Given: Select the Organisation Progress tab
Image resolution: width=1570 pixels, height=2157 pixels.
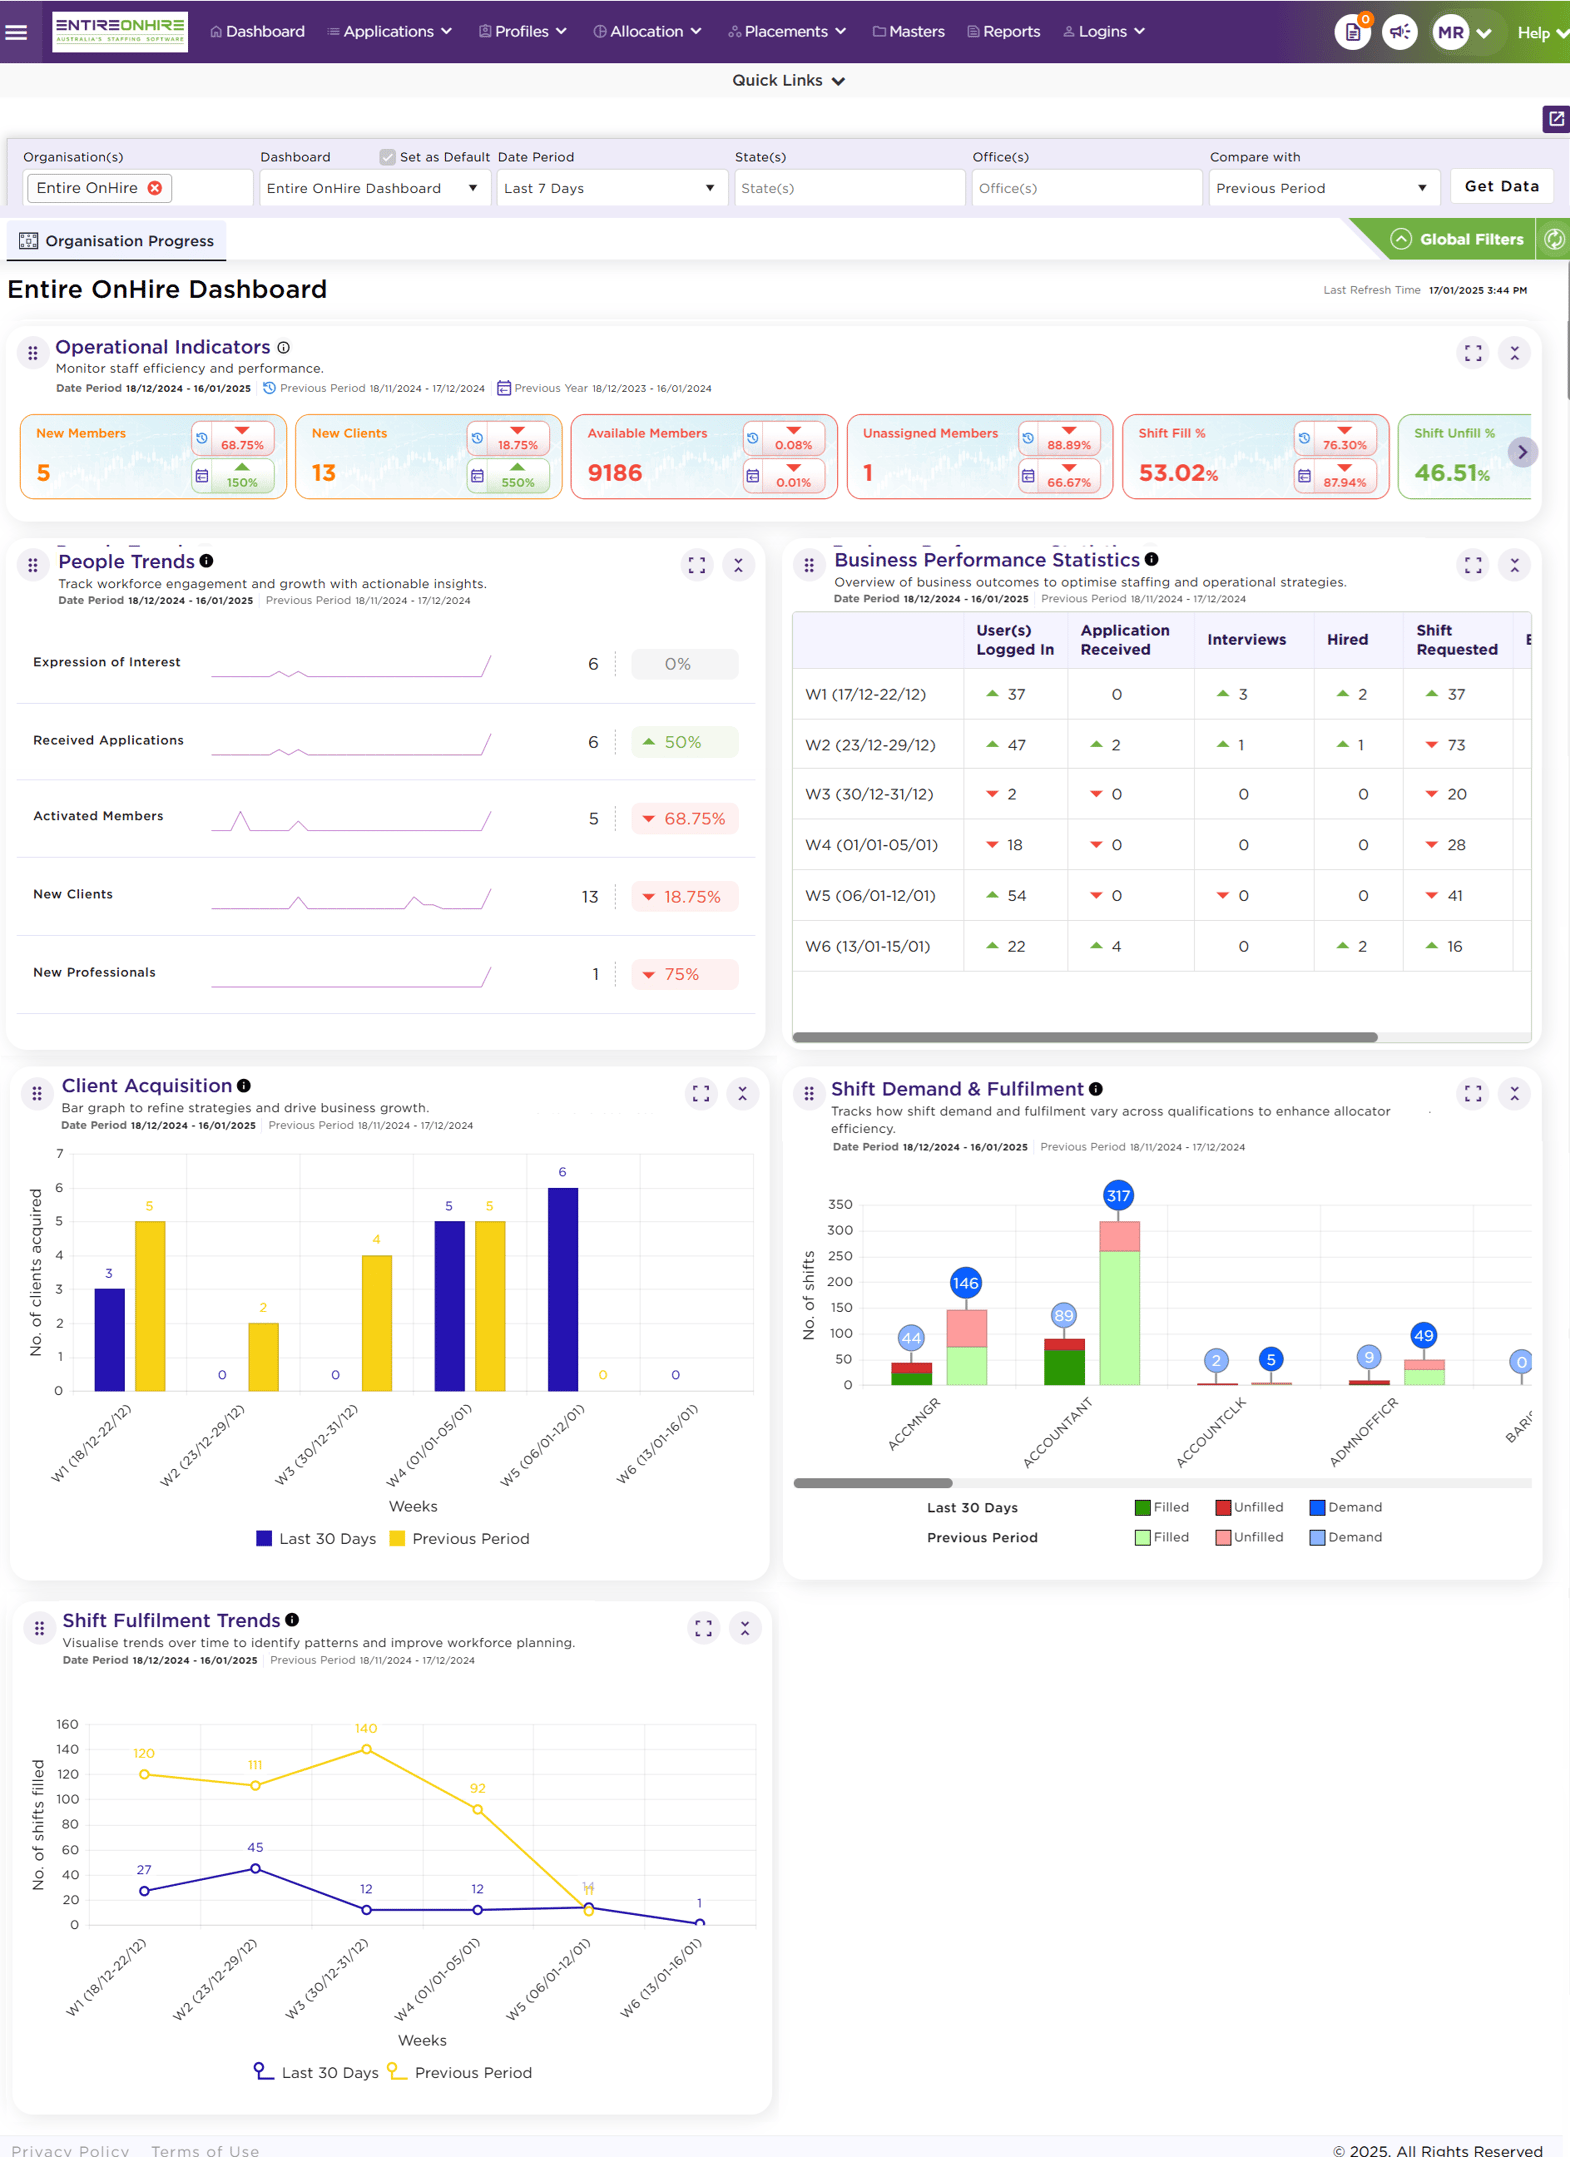Looking at the screenshot, I should 117,241.
